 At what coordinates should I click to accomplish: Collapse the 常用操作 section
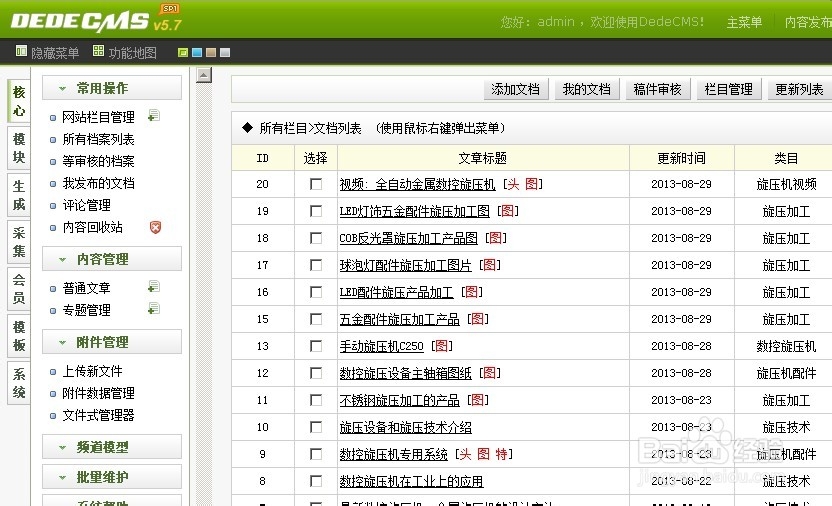[x=112, y=88]
